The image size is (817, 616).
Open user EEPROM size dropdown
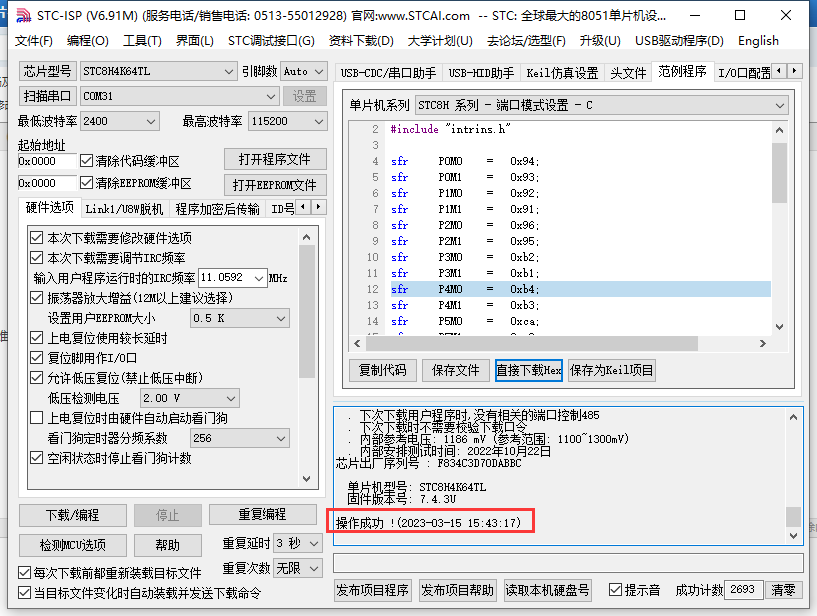click(240, 318)
